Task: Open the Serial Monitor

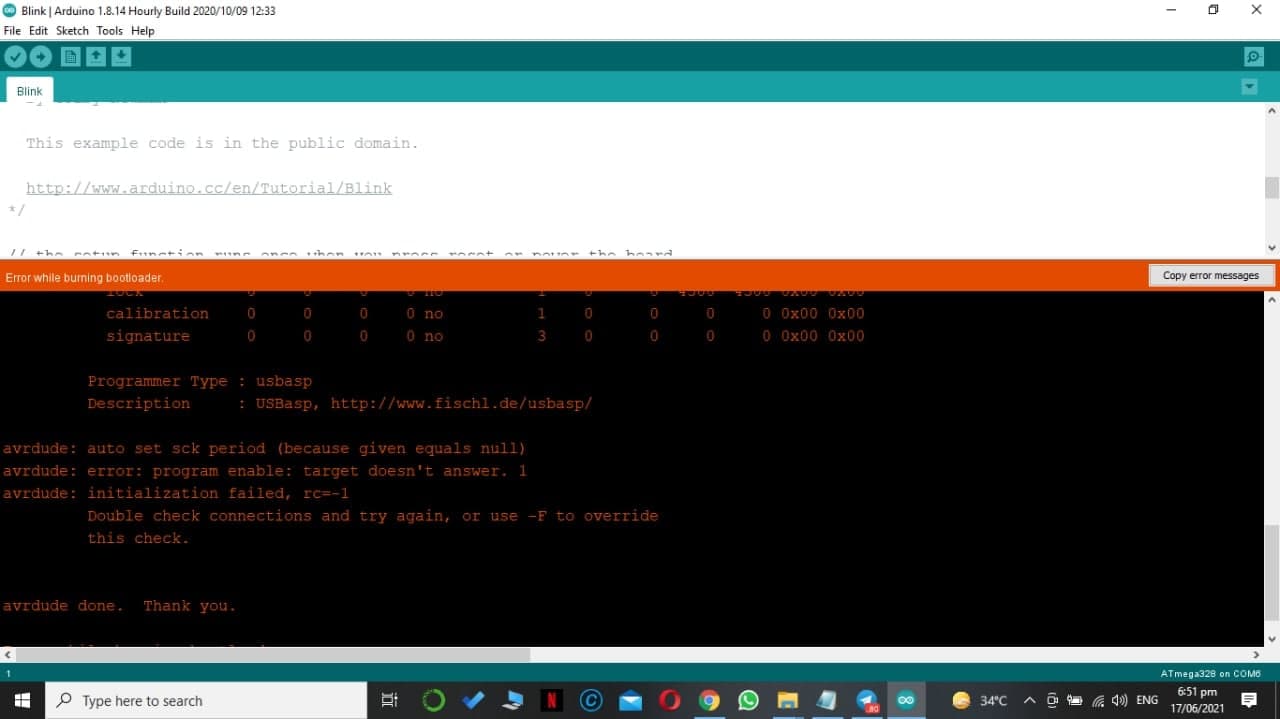Action: tap(1253, 56)
